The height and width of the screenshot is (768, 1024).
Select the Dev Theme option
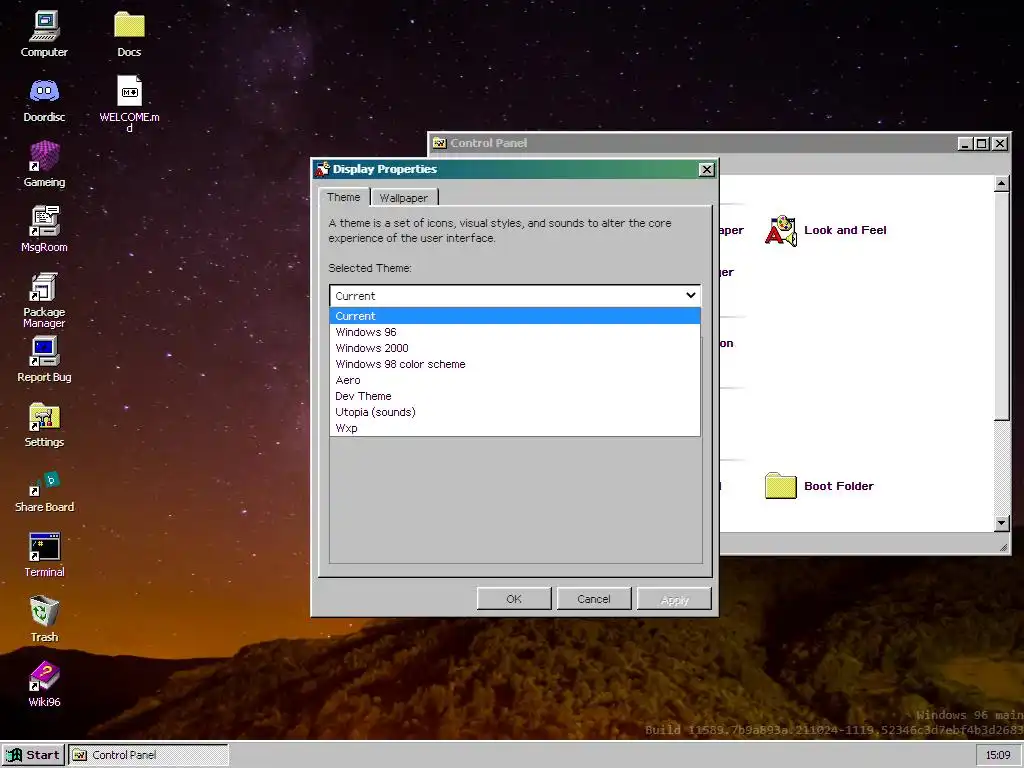point(515,396)
